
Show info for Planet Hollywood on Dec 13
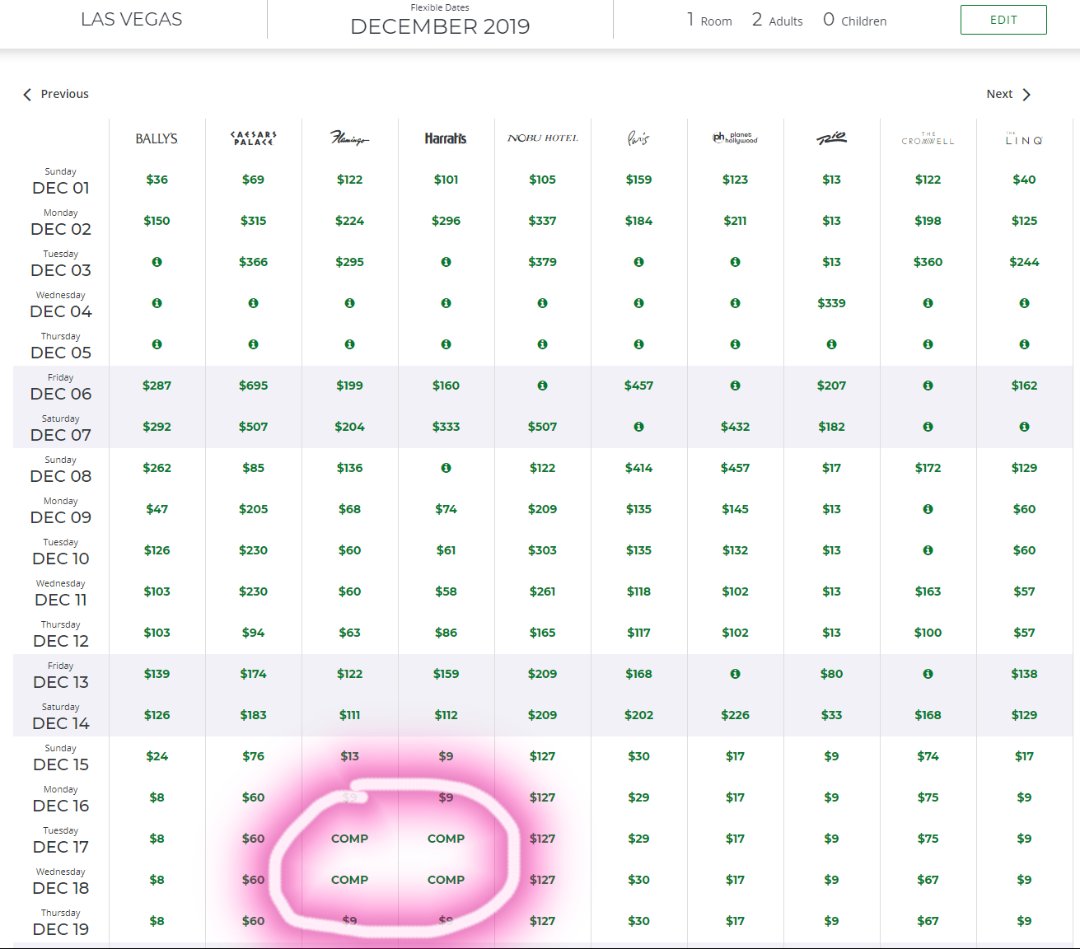click(735, 674)
